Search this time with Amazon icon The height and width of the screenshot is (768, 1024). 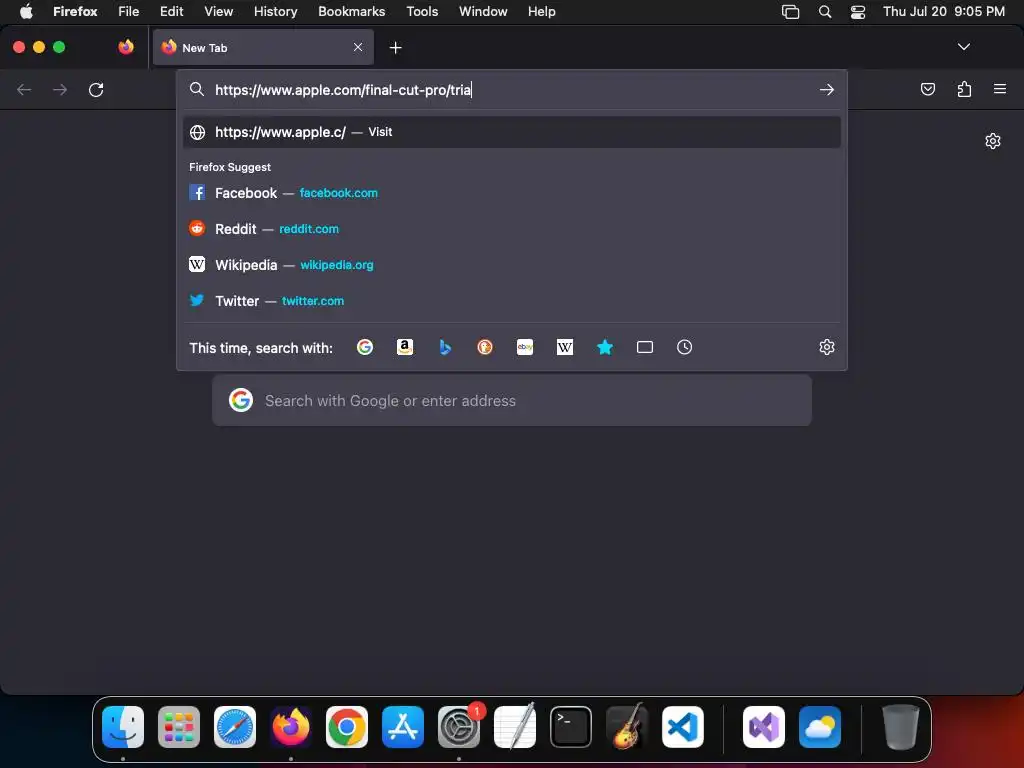(x=405, y=347)
